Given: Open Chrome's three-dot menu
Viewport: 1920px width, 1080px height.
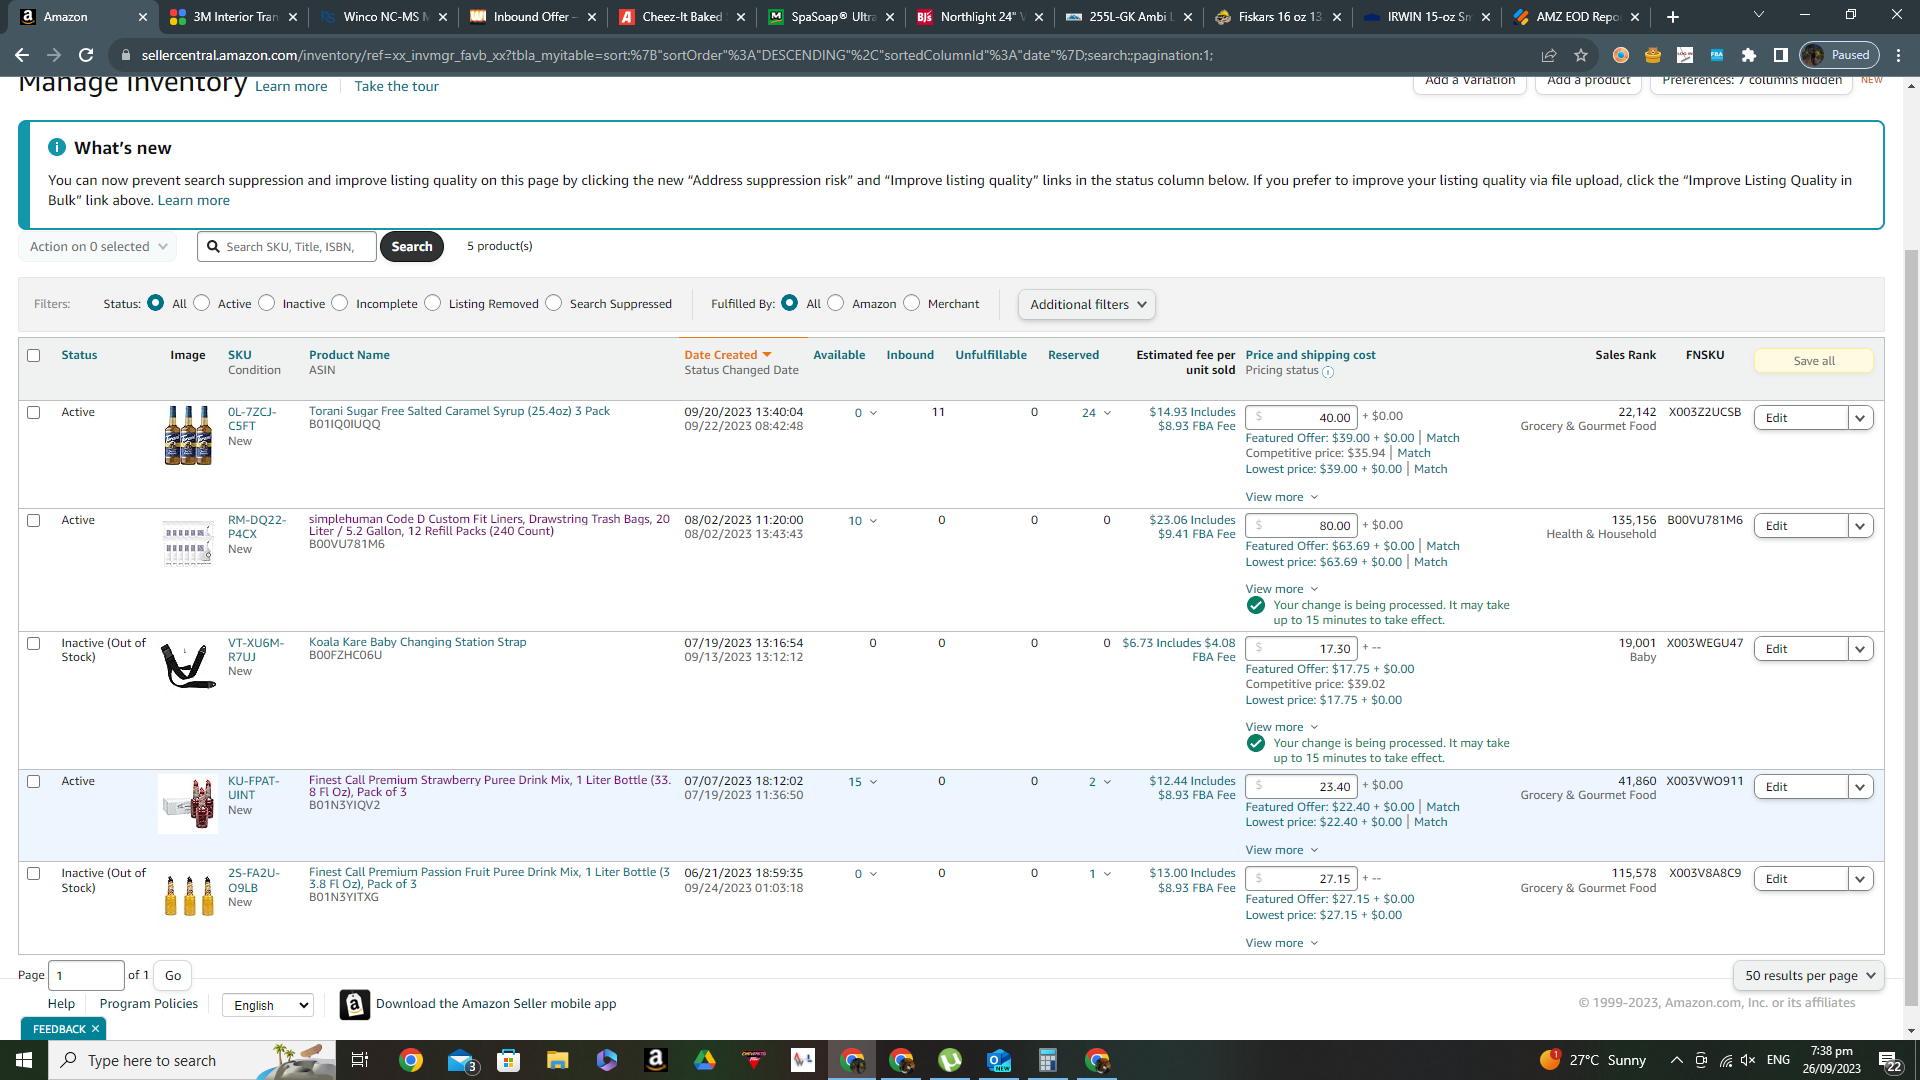Looking at the screenshot, I should [x=1899, y=55].
